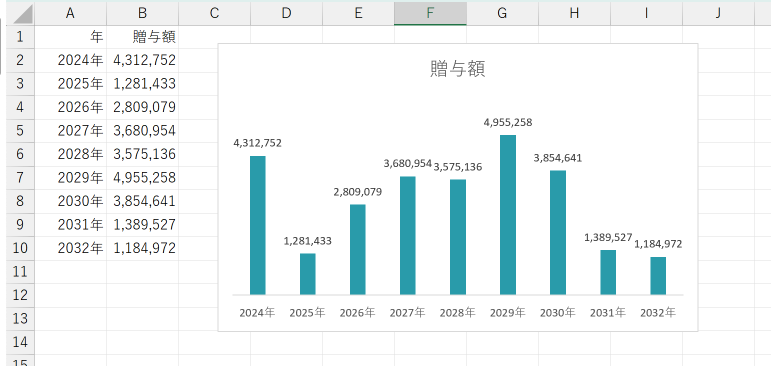
Task: Select column C header
Action: pos(214,14)
